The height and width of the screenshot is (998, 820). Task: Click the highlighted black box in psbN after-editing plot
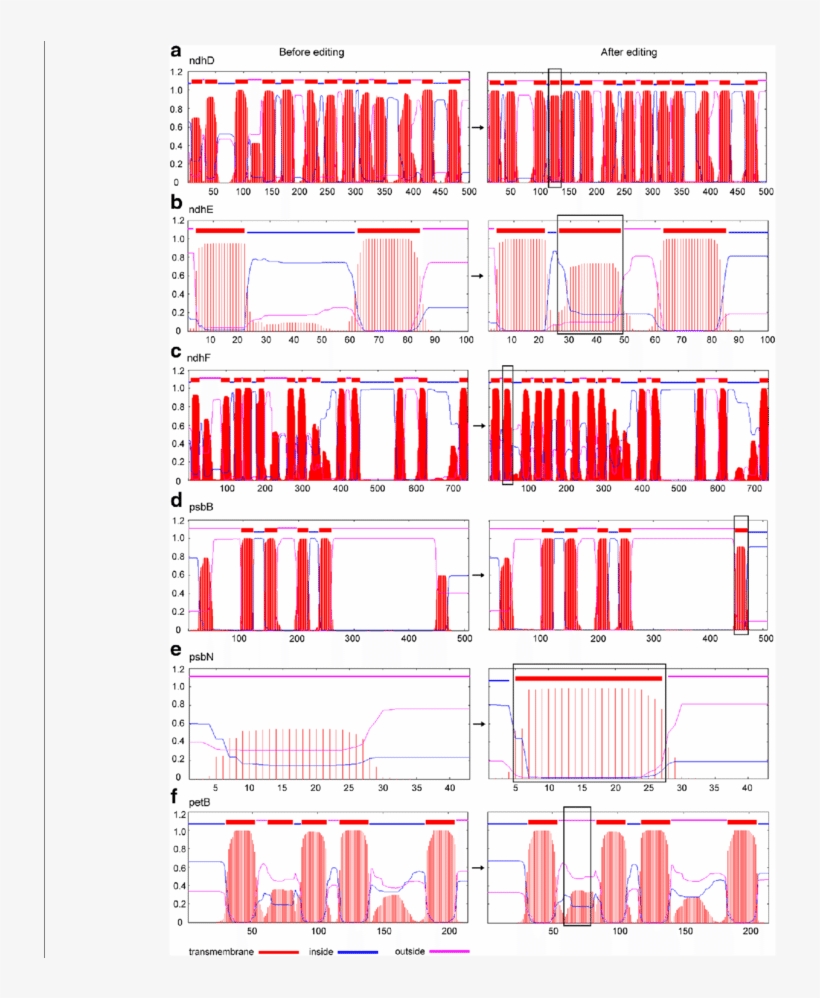[589, 722]
